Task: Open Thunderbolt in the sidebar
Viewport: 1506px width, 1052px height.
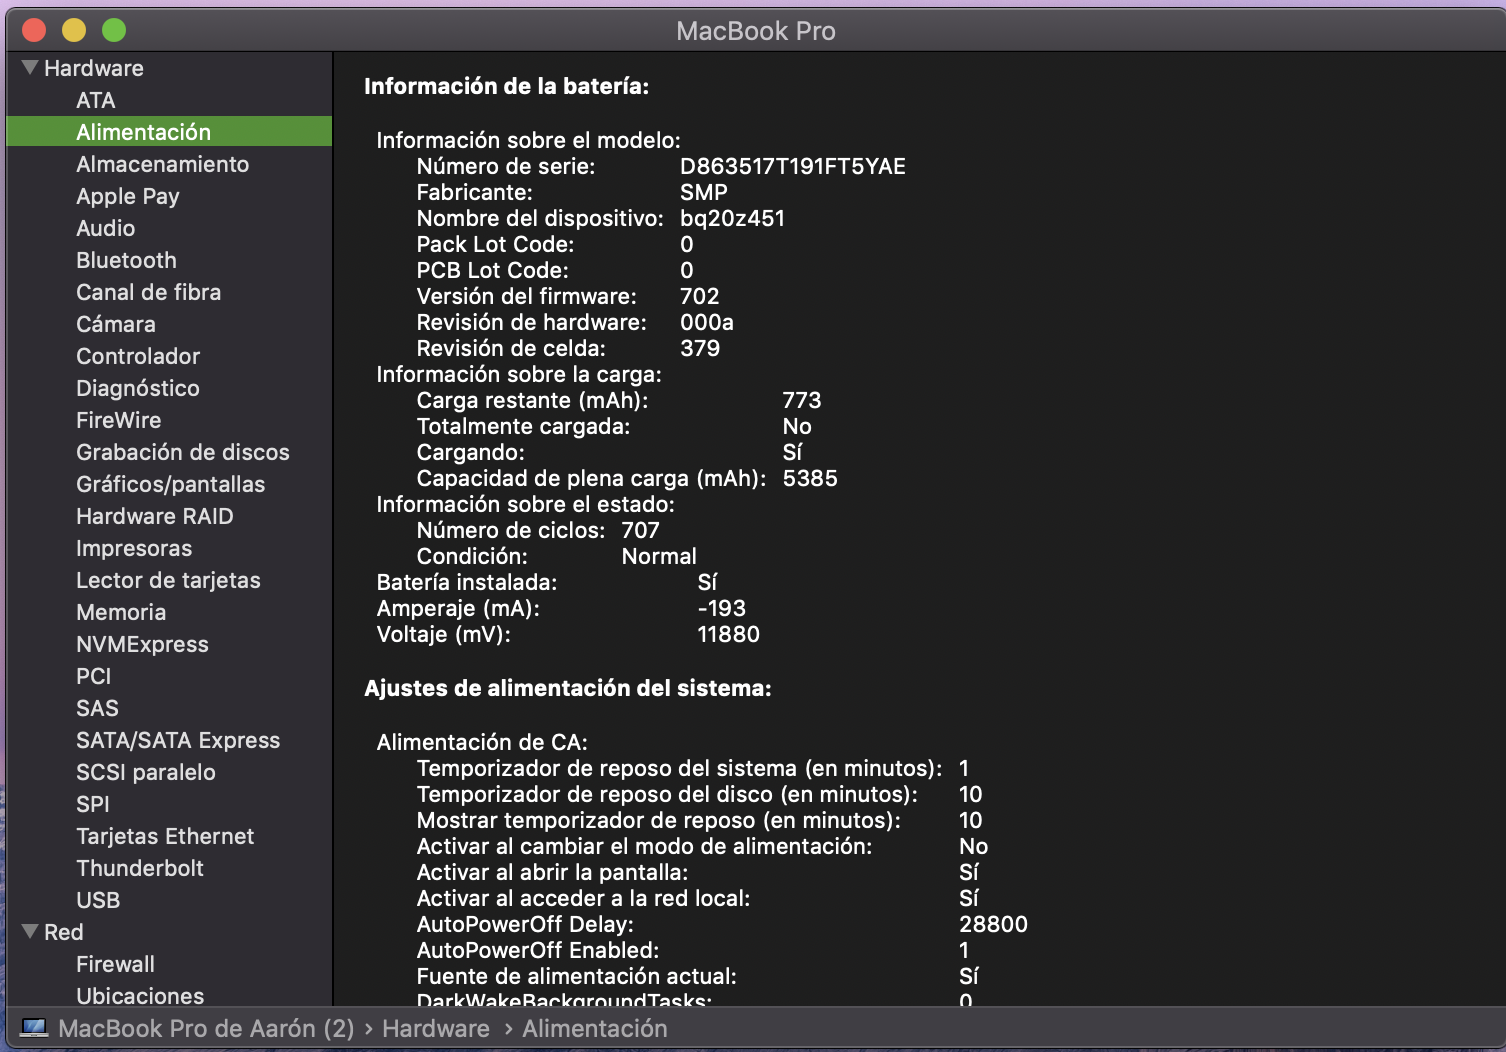Action: click(x=140, y=868)
